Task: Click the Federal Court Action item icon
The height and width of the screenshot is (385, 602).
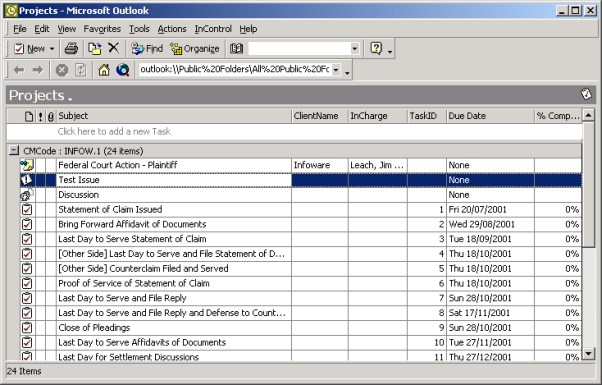Action: click(27, 165)
